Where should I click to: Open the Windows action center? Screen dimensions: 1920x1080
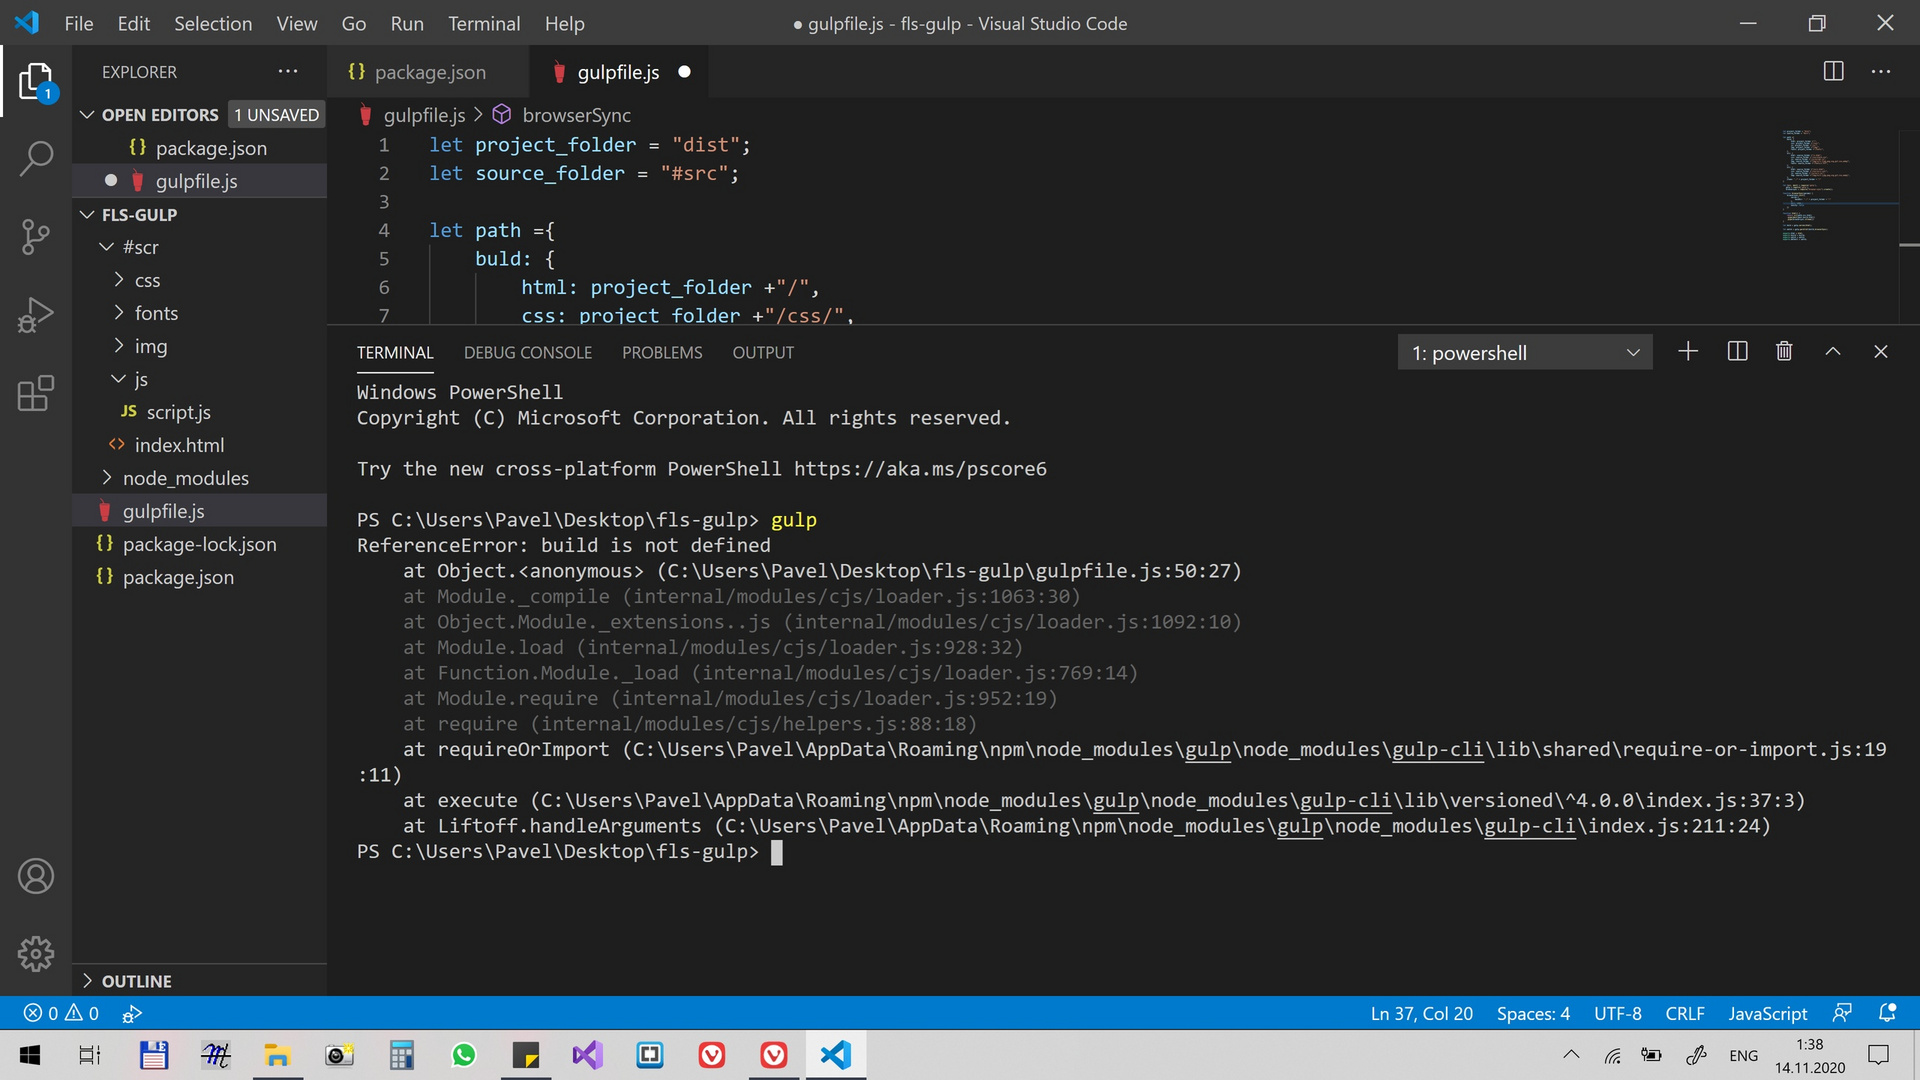coord(1878,1055)
